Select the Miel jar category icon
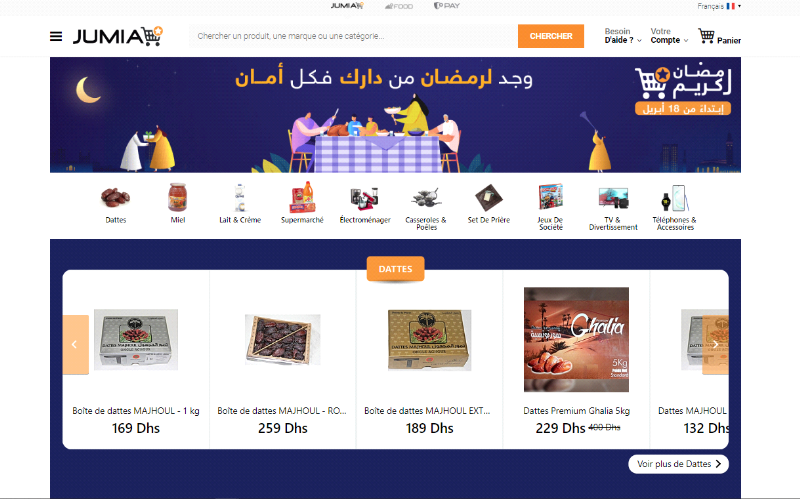This screenshot has height=499, width=800. (x=178, y=197)
